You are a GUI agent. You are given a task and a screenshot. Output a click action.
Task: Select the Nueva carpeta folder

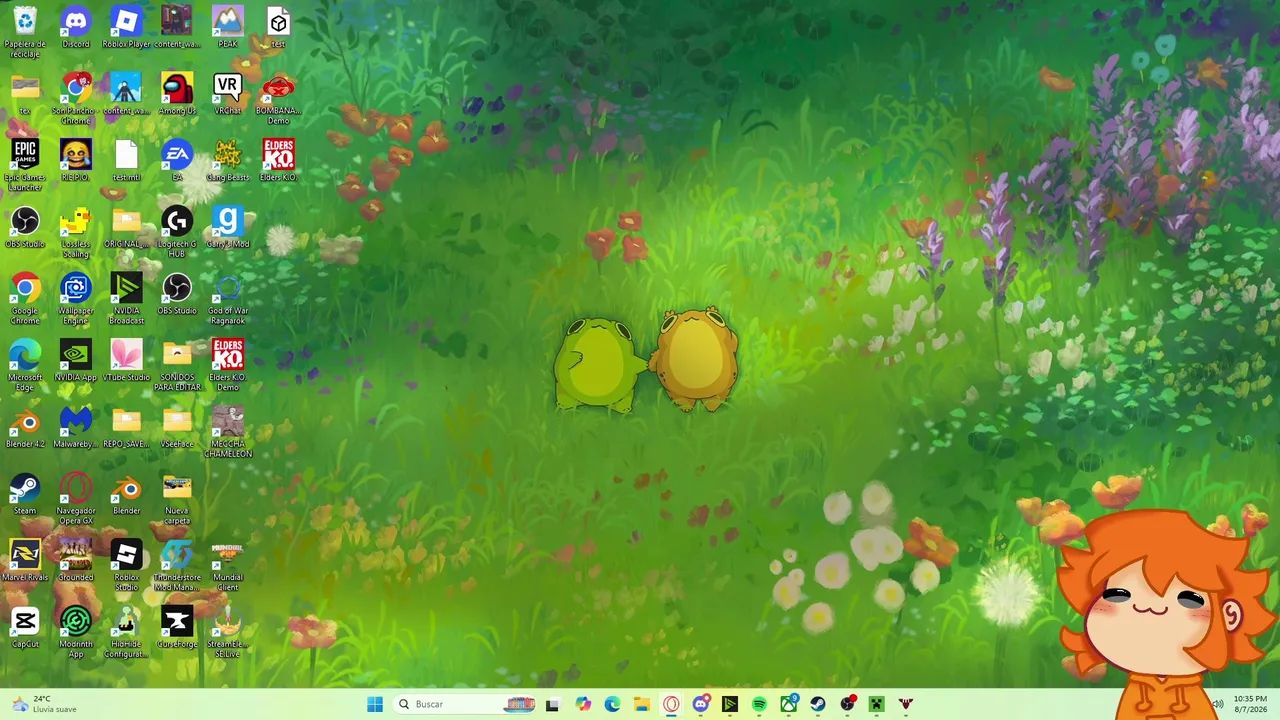pos(177,499)
